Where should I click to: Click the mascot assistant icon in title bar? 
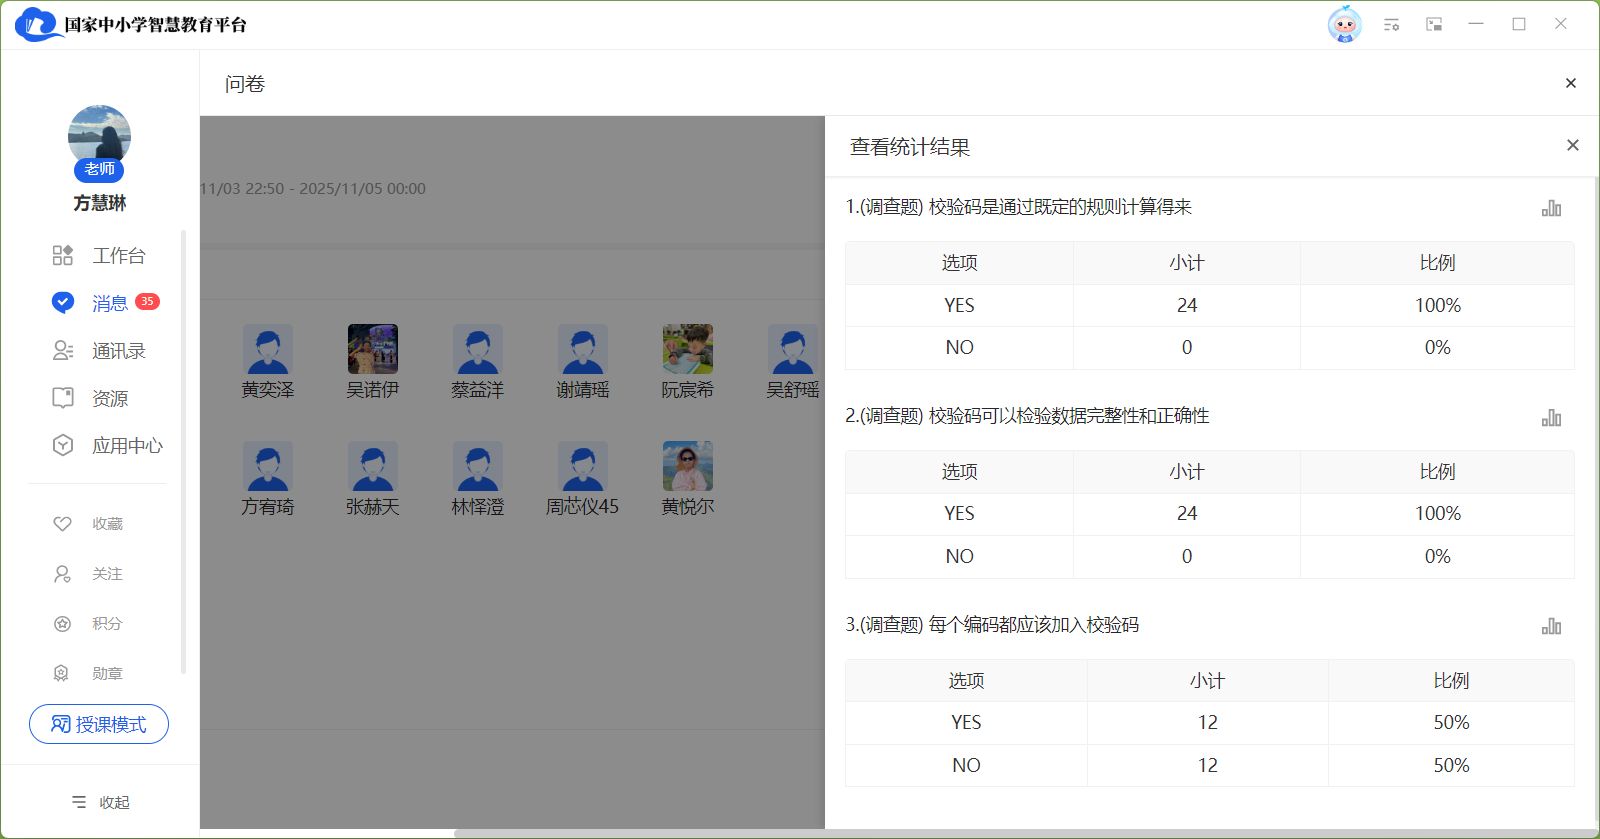tap(1344, 24)
